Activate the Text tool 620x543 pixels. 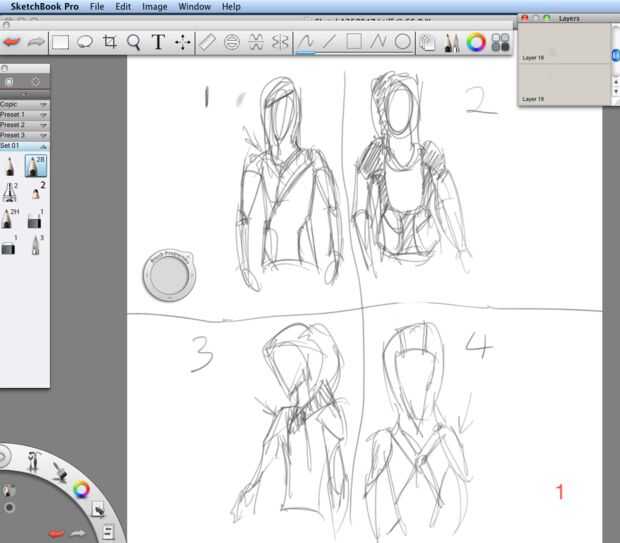point(158,42)
